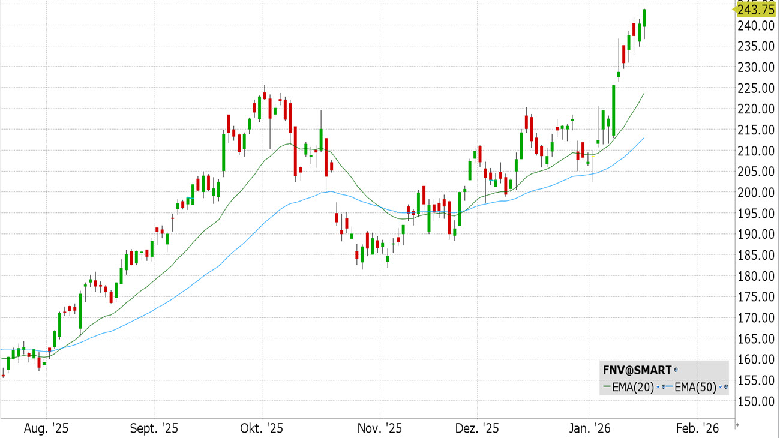This screenshot has width=780, height=438.
Task: Click the EMA(20) legend label
Action: pos(633,387)
